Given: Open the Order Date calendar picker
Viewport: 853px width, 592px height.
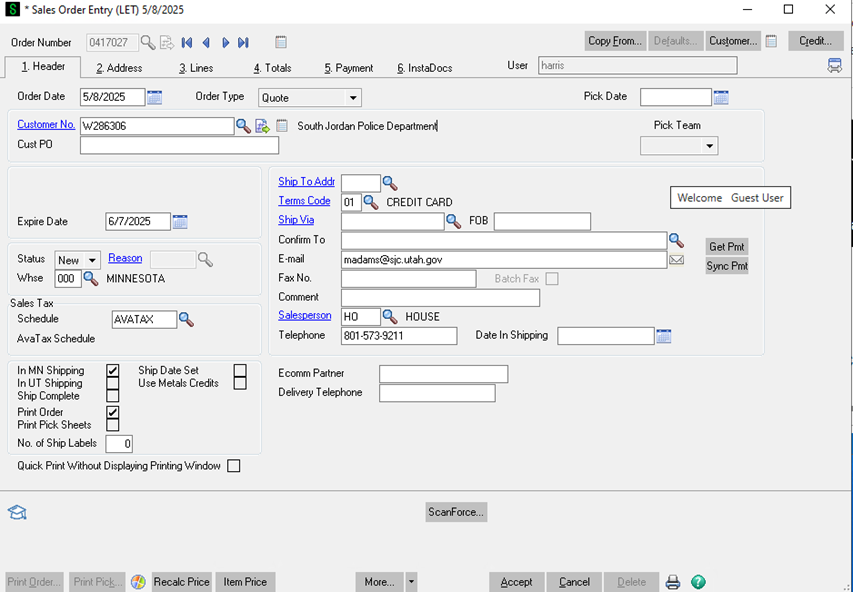Looking at the screenshot, I should (155, 97).
